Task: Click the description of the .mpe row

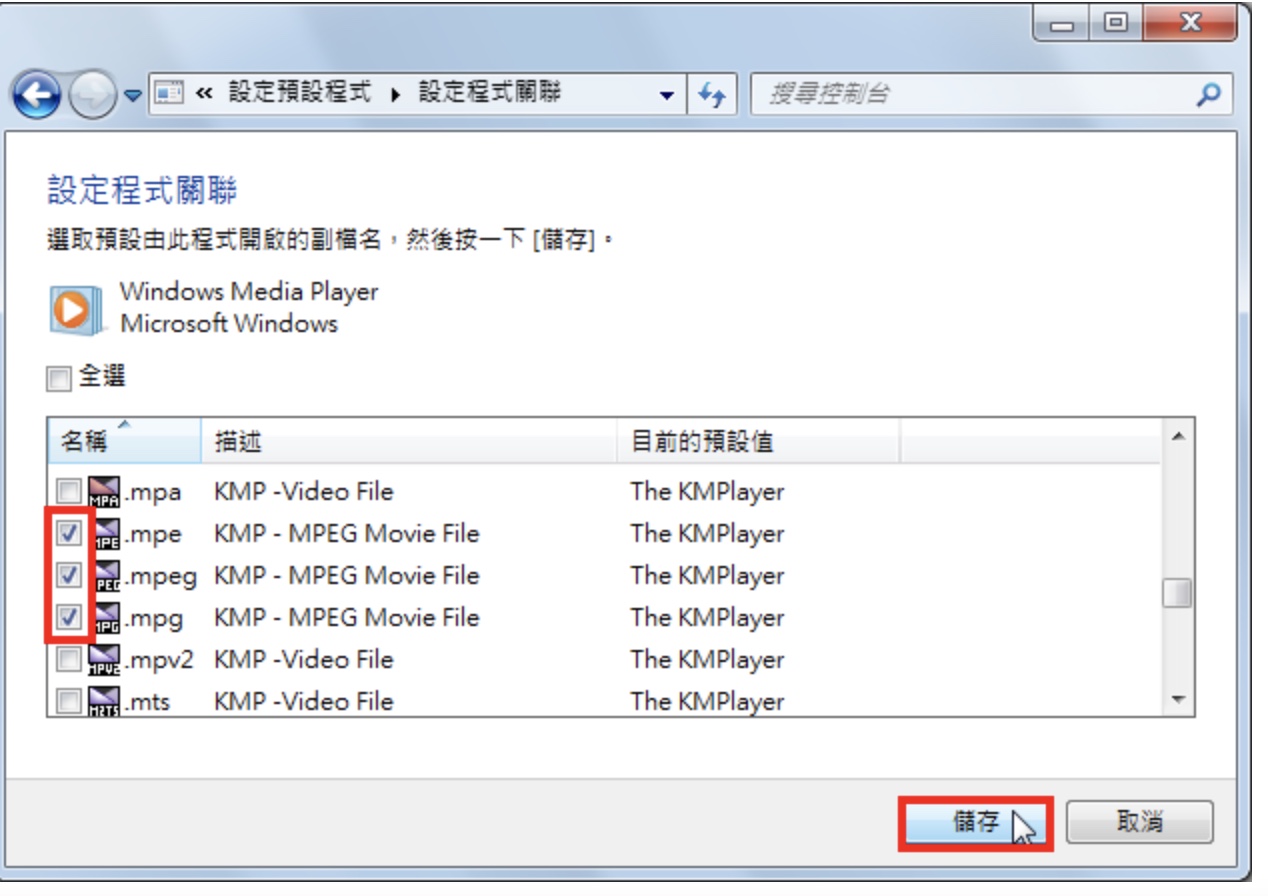Action: pos(347,534)
